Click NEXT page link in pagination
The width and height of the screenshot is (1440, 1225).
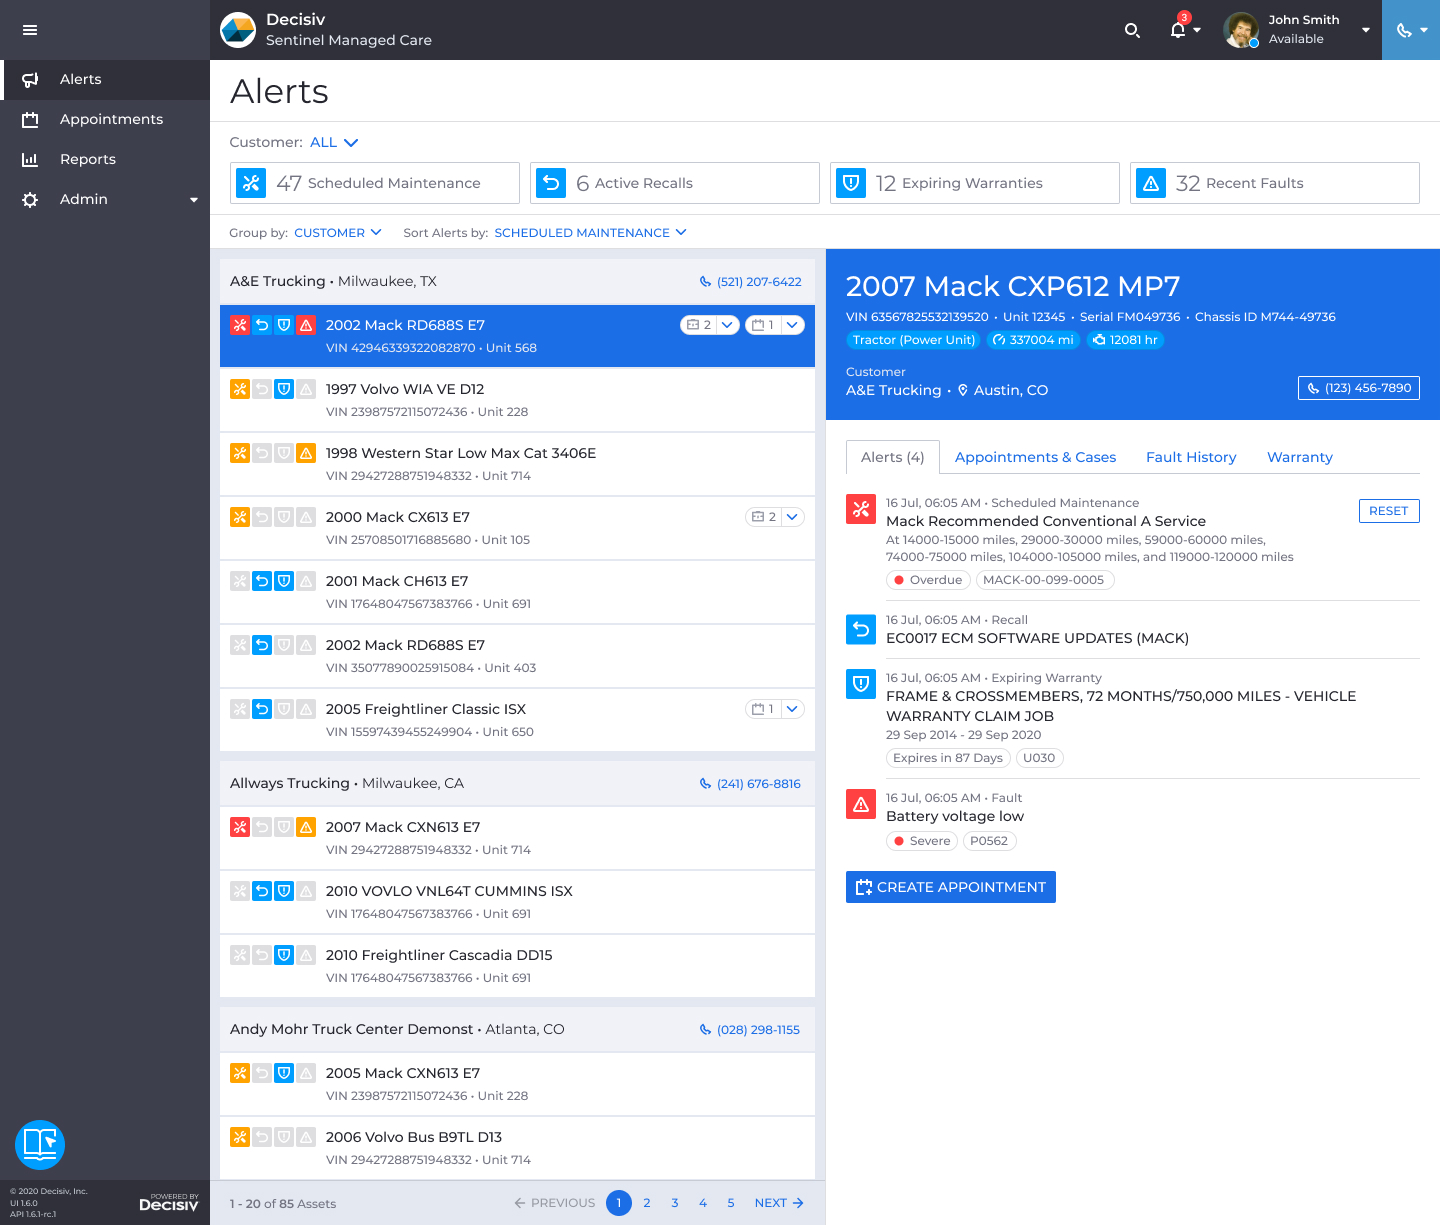tap(779, 1203)
